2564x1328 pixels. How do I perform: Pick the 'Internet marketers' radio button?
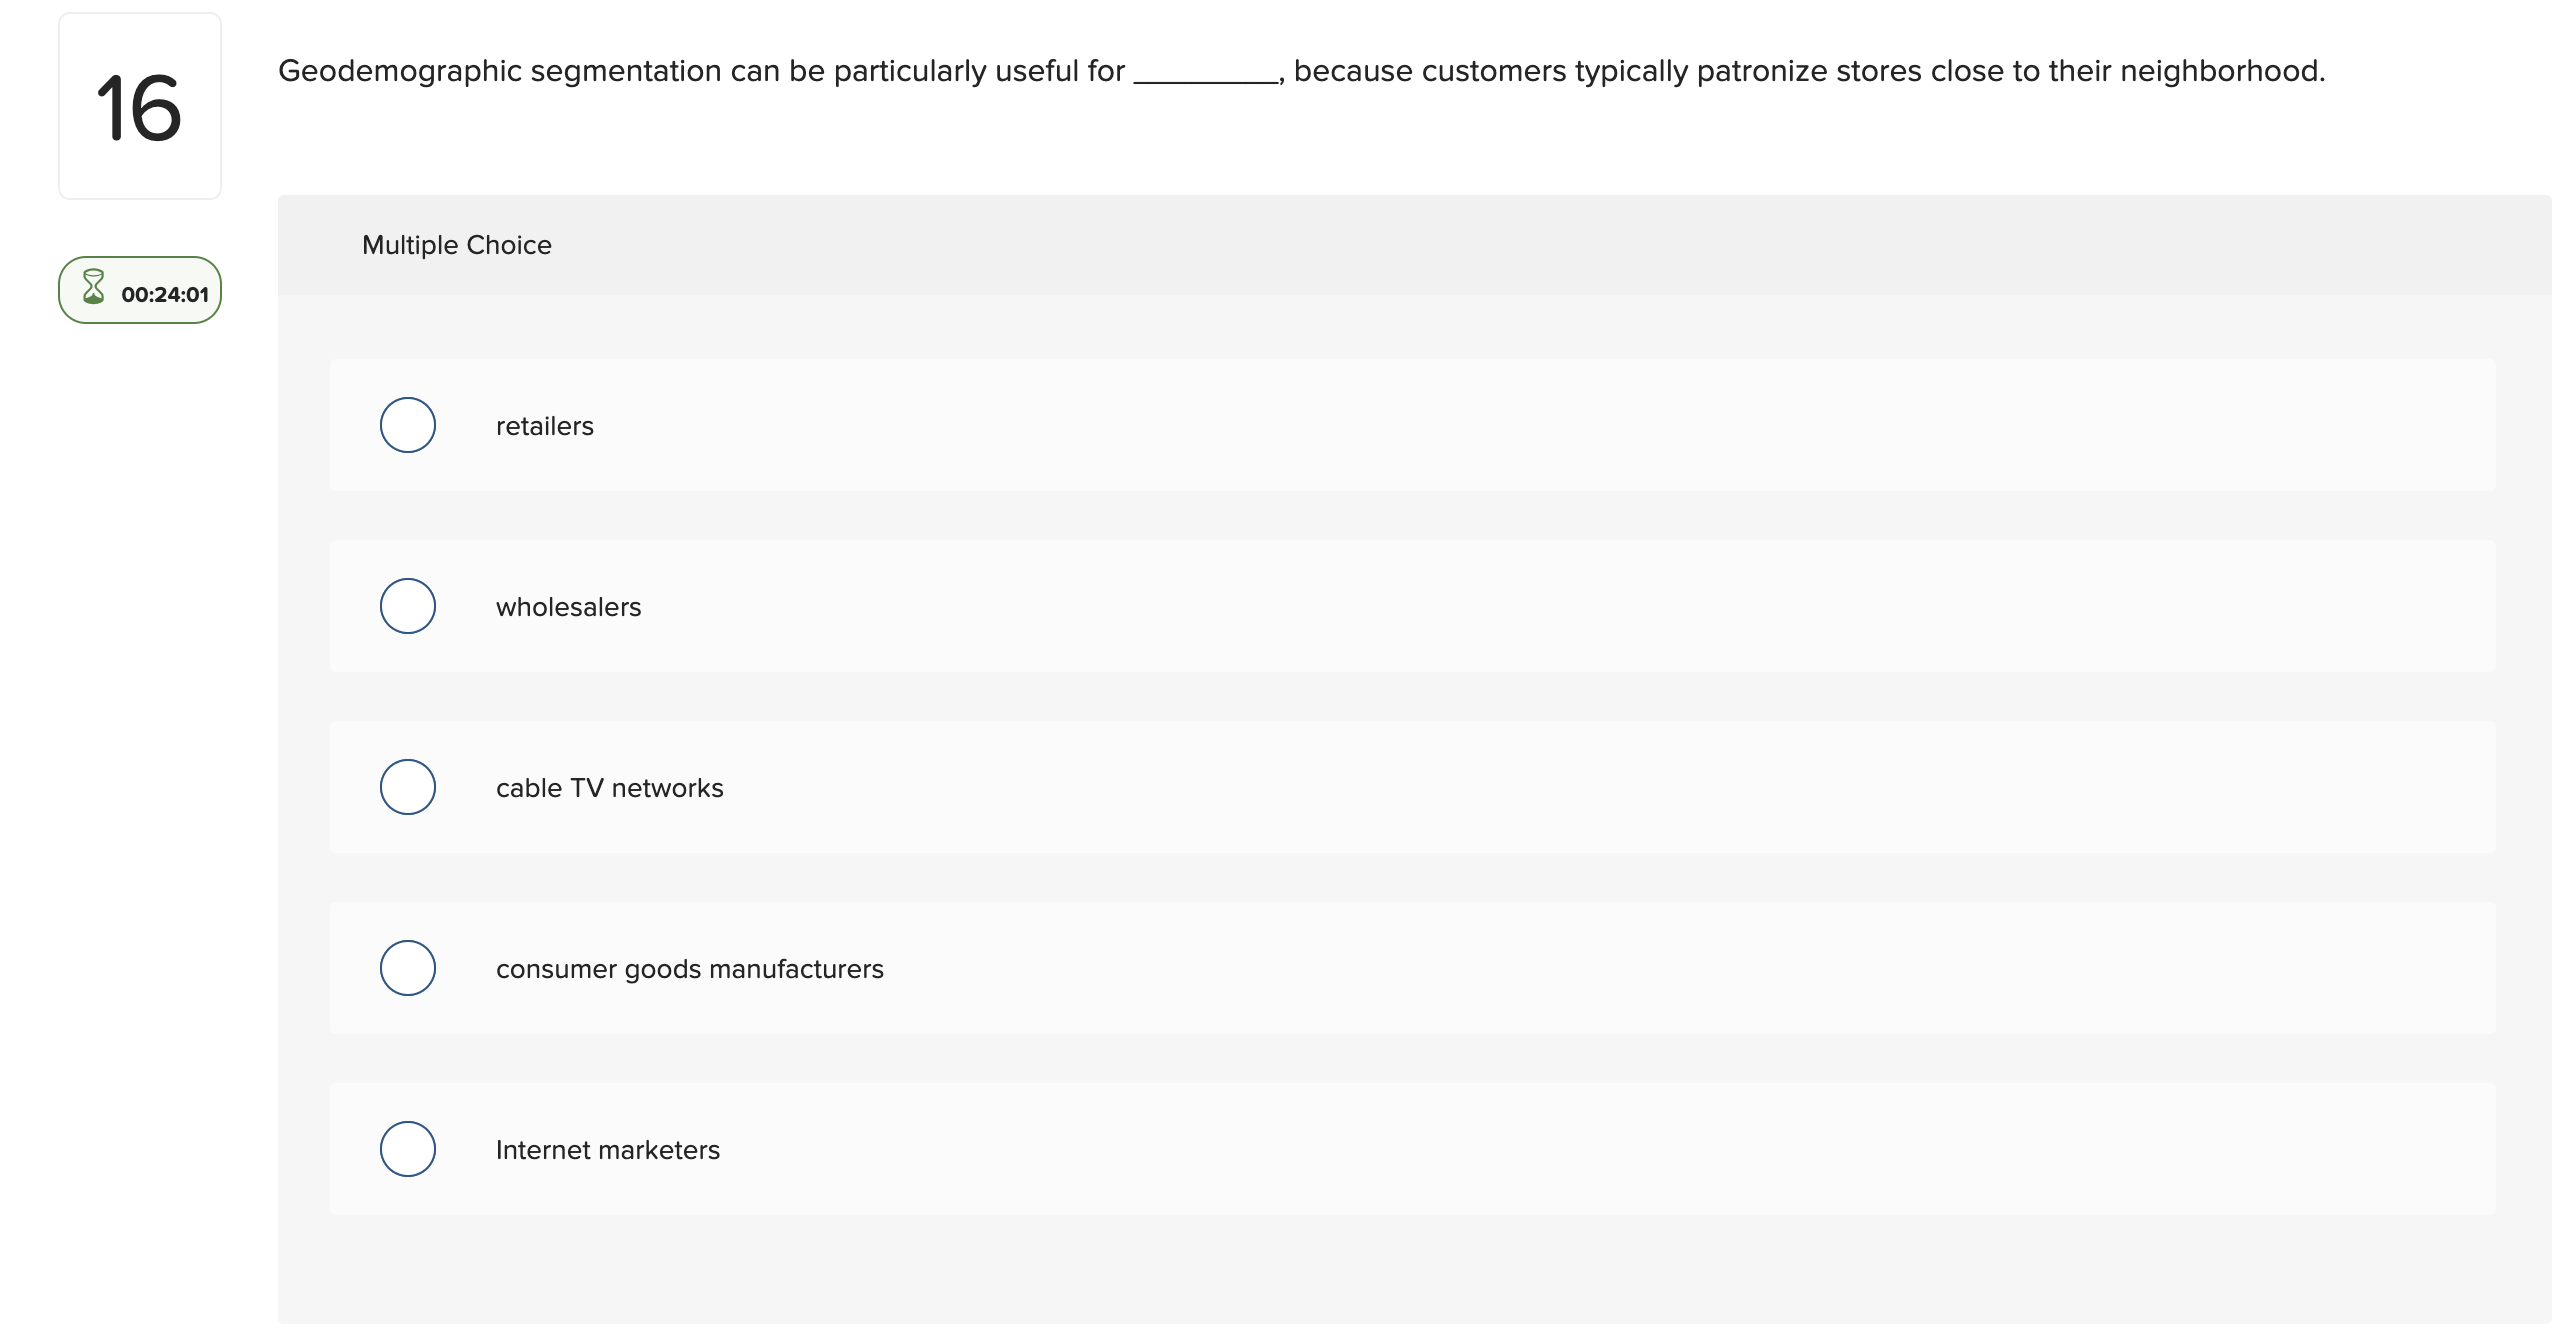408,1149
